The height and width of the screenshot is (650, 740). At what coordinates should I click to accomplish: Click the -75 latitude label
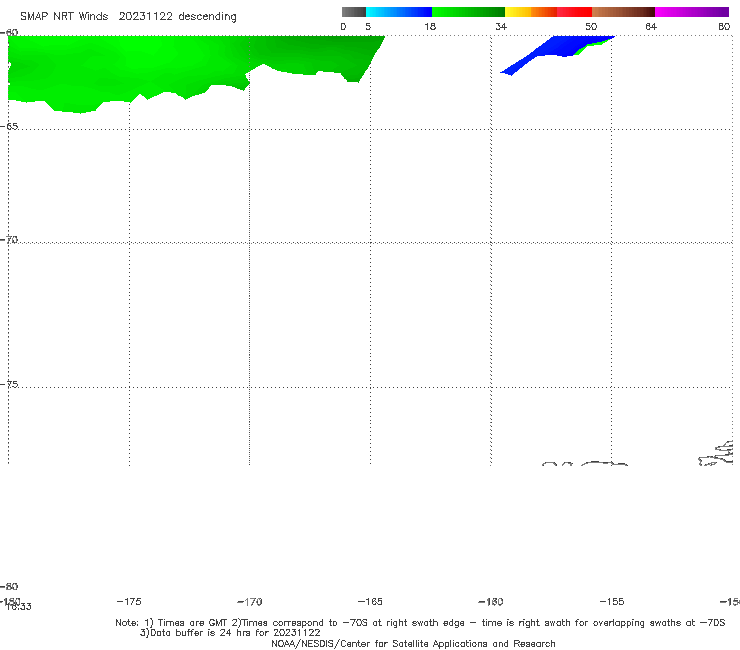[x=9, y=384]
